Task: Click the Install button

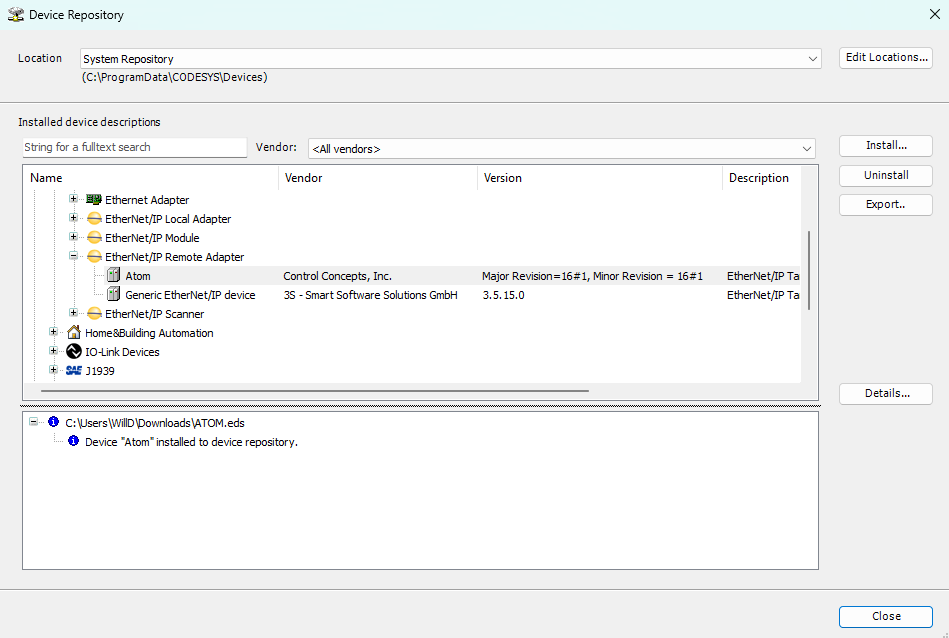Action: [x=884, y=145]
